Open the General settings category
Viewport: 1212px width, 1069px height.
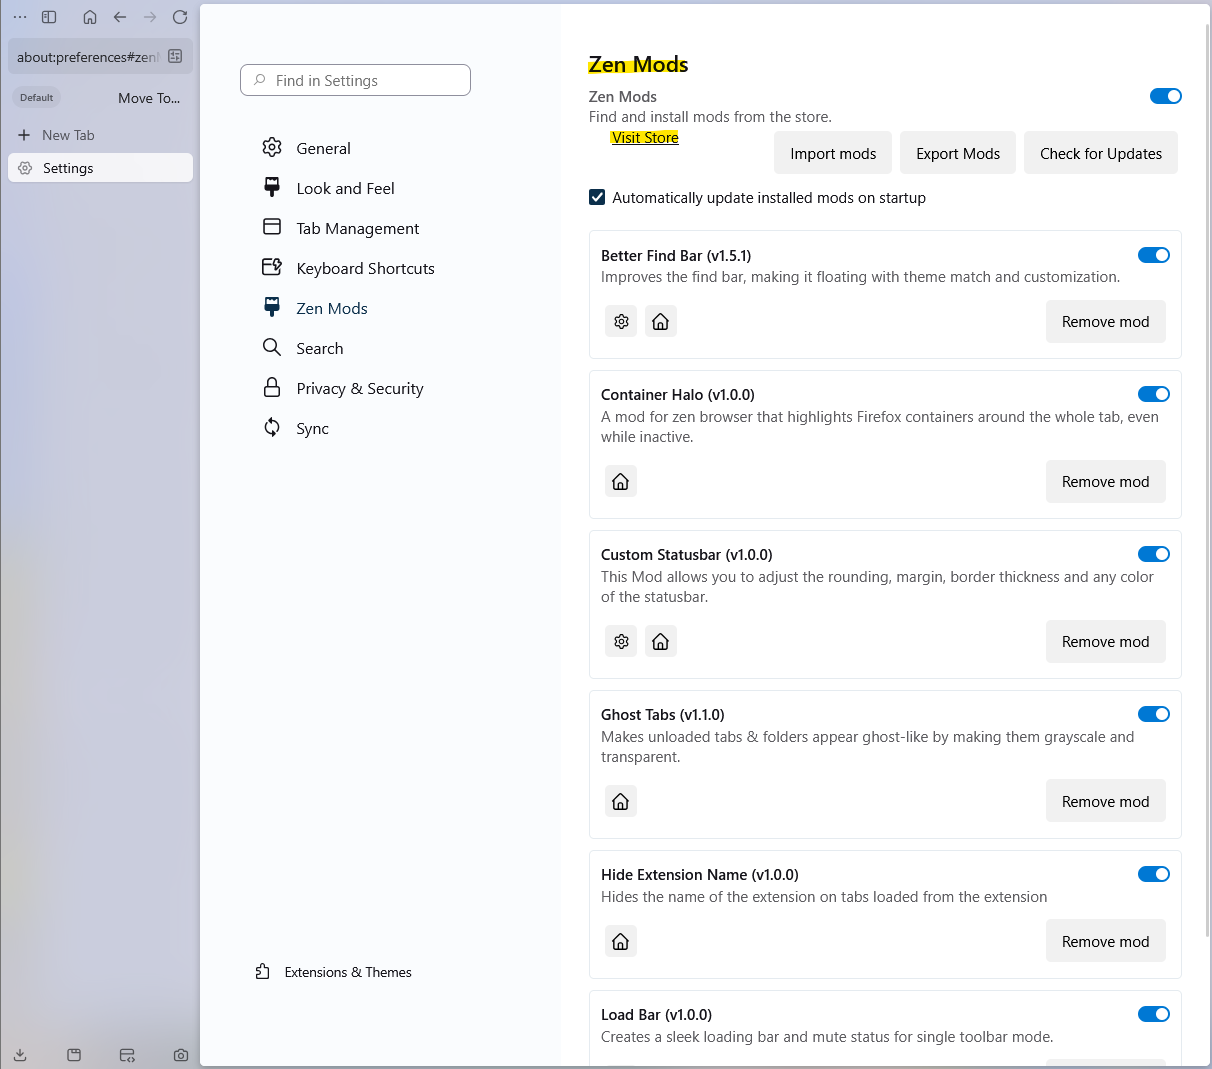point(323,148)
